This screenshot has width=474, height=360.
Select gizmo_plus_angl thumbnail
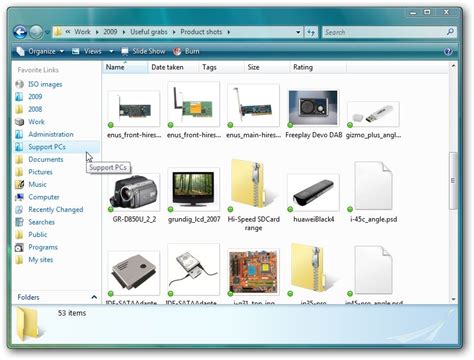pyautogui.click(x=373, y=114)
